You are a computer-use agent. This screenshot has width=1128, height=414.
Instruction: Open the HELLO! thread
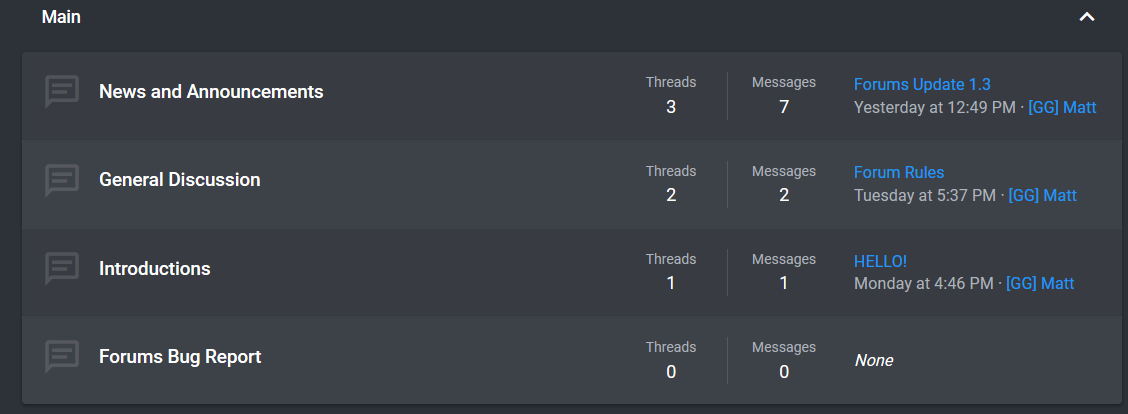(x=881, y=261)
